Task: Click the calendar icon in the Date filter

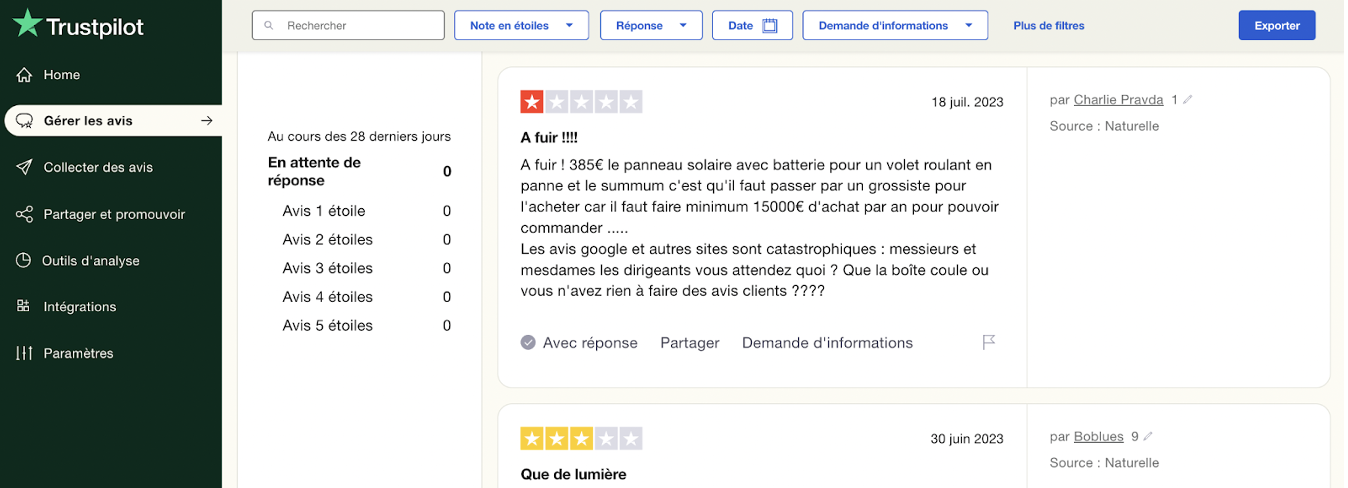Action: pyautogui.click(x=770, y=26)
